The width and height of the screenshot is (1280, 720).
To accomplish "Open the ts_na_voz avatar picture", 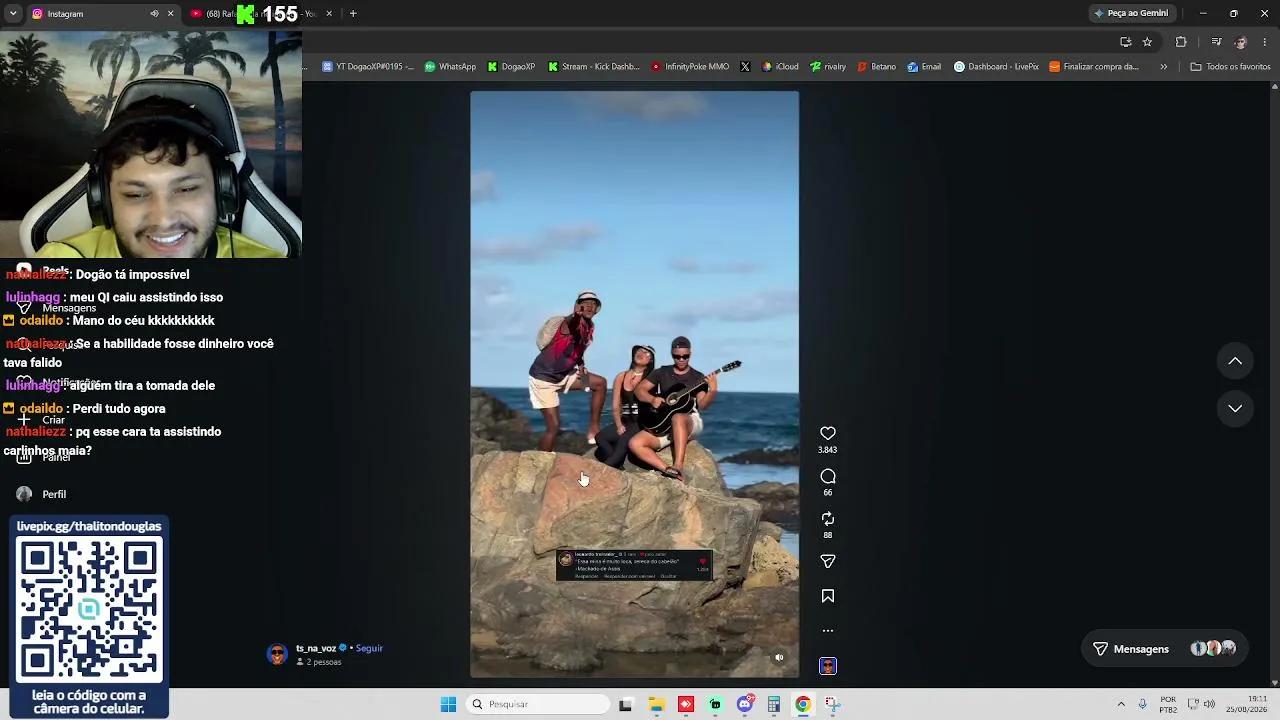I will [277, 654].
